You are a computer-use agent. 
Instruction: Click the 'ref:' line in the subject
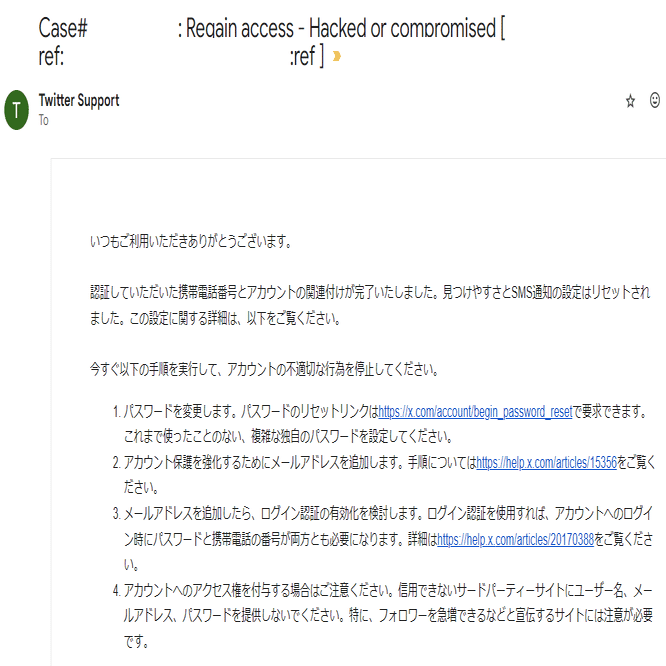tap(52, 57)
